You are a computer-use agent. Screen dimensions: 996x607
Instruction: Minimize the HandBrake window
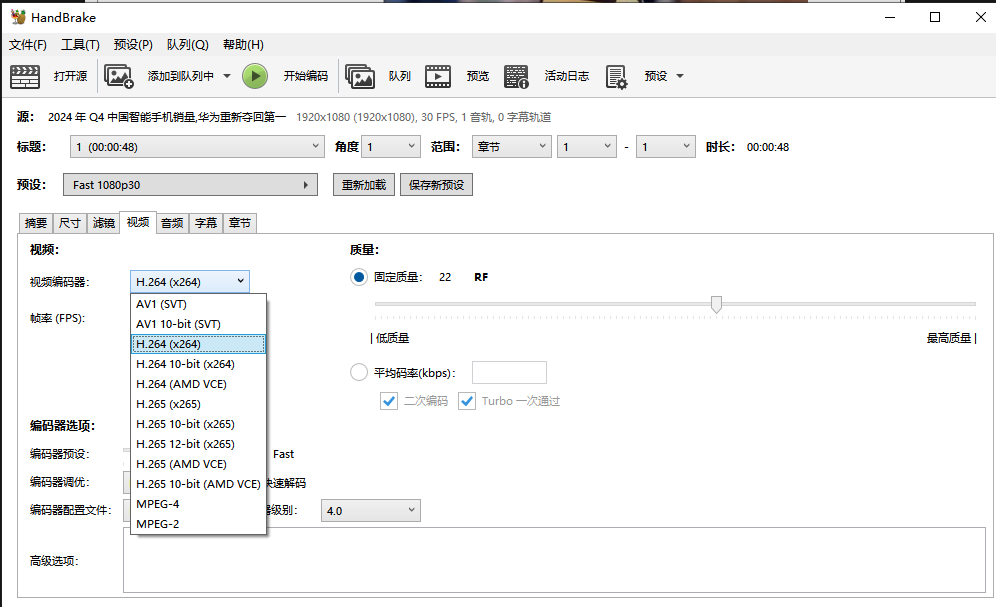[890, 17]
